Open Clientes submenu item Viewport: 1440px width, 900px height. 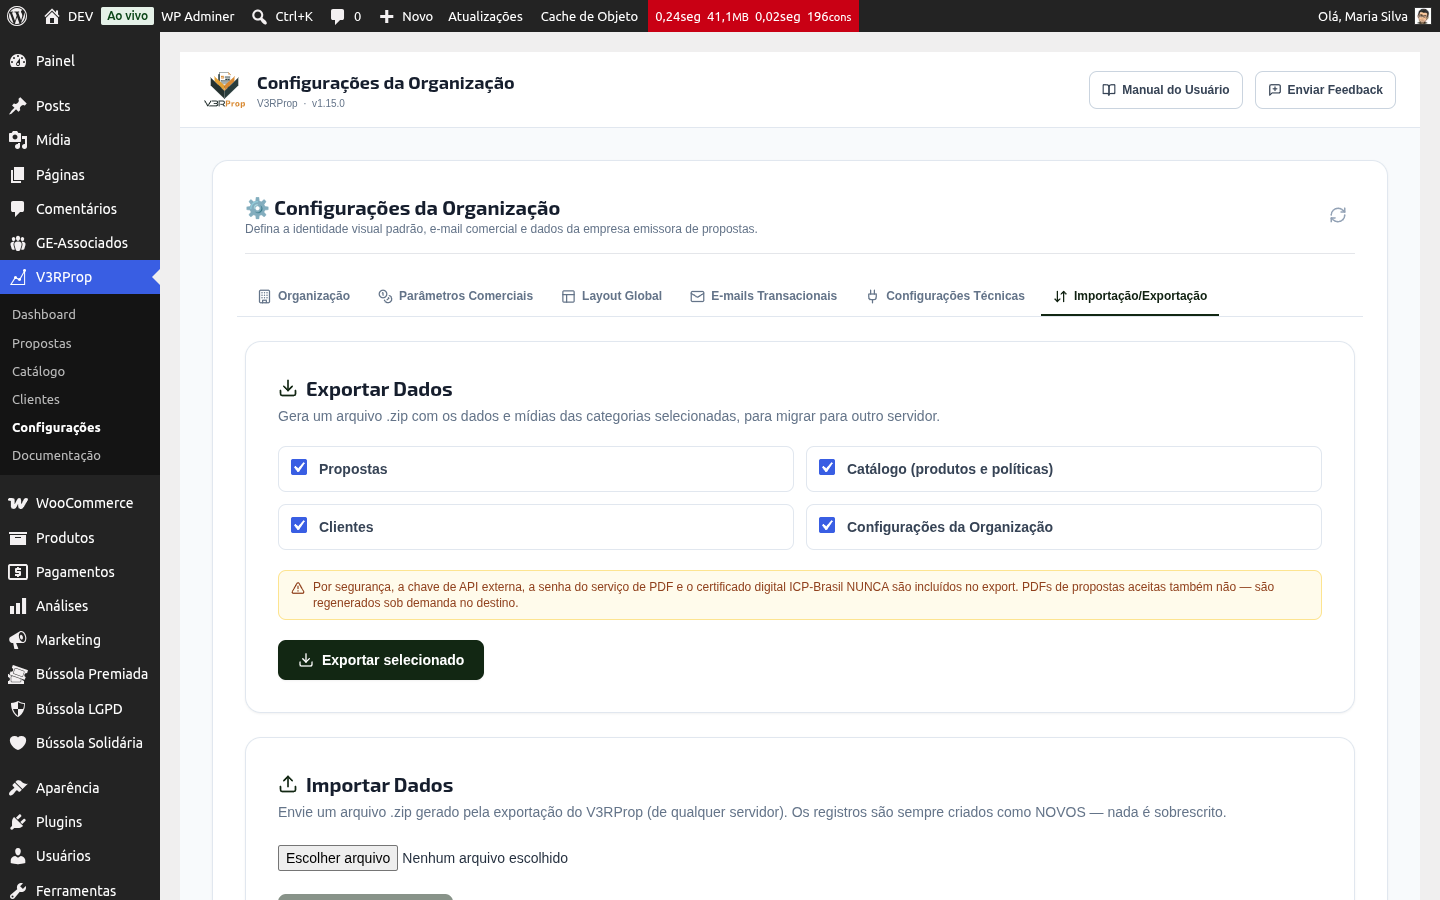[36, 399]
